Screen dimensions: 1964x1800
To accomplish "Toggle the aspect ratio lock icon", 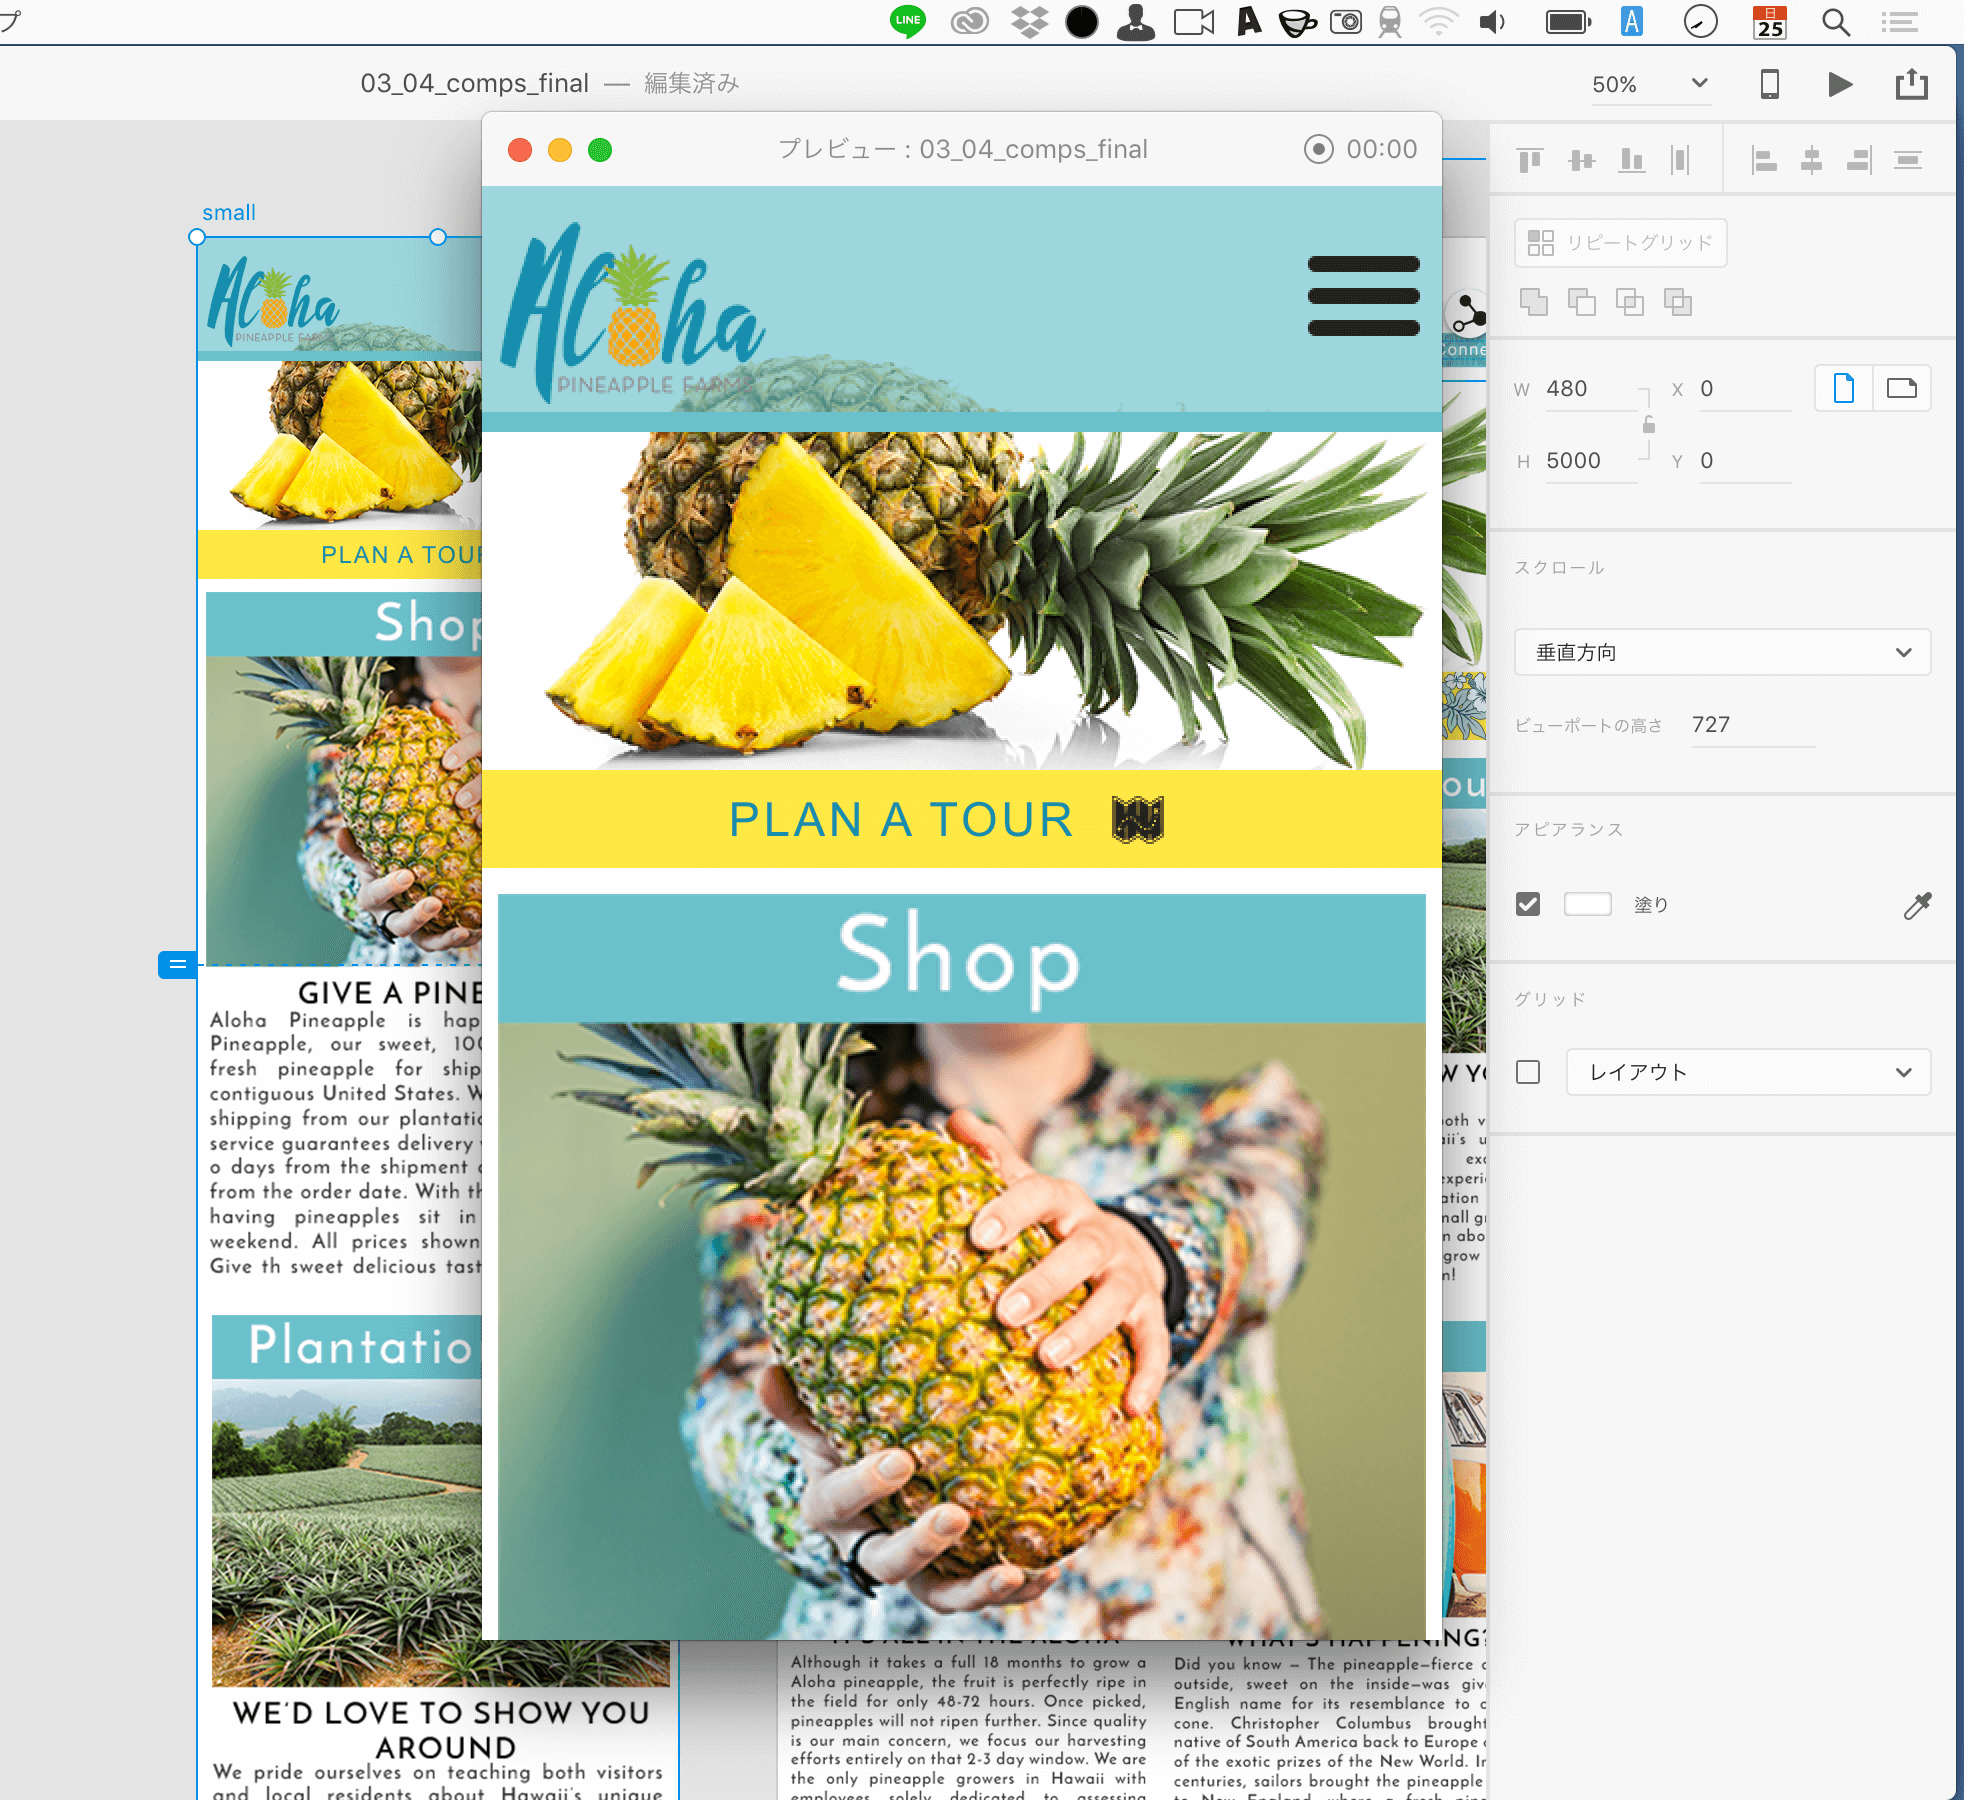I will [1649, 425].
